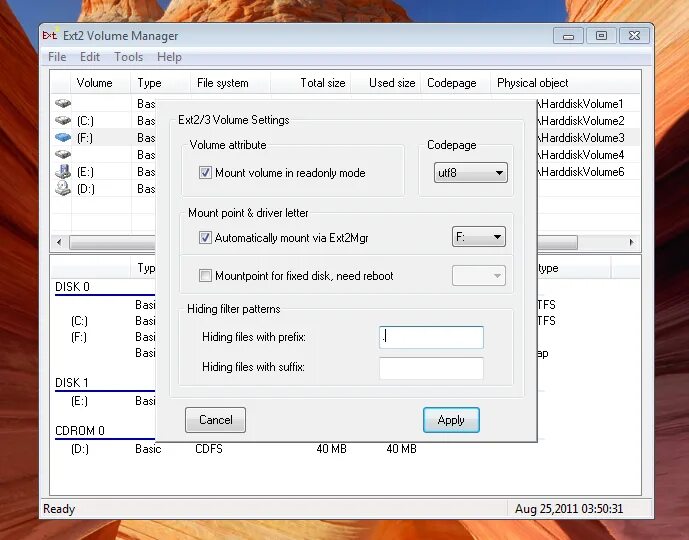Image resolution: width=689 pixels, height=540 pixels.
Task: Select (F:) under DISK 0
Action: [79, 337]
